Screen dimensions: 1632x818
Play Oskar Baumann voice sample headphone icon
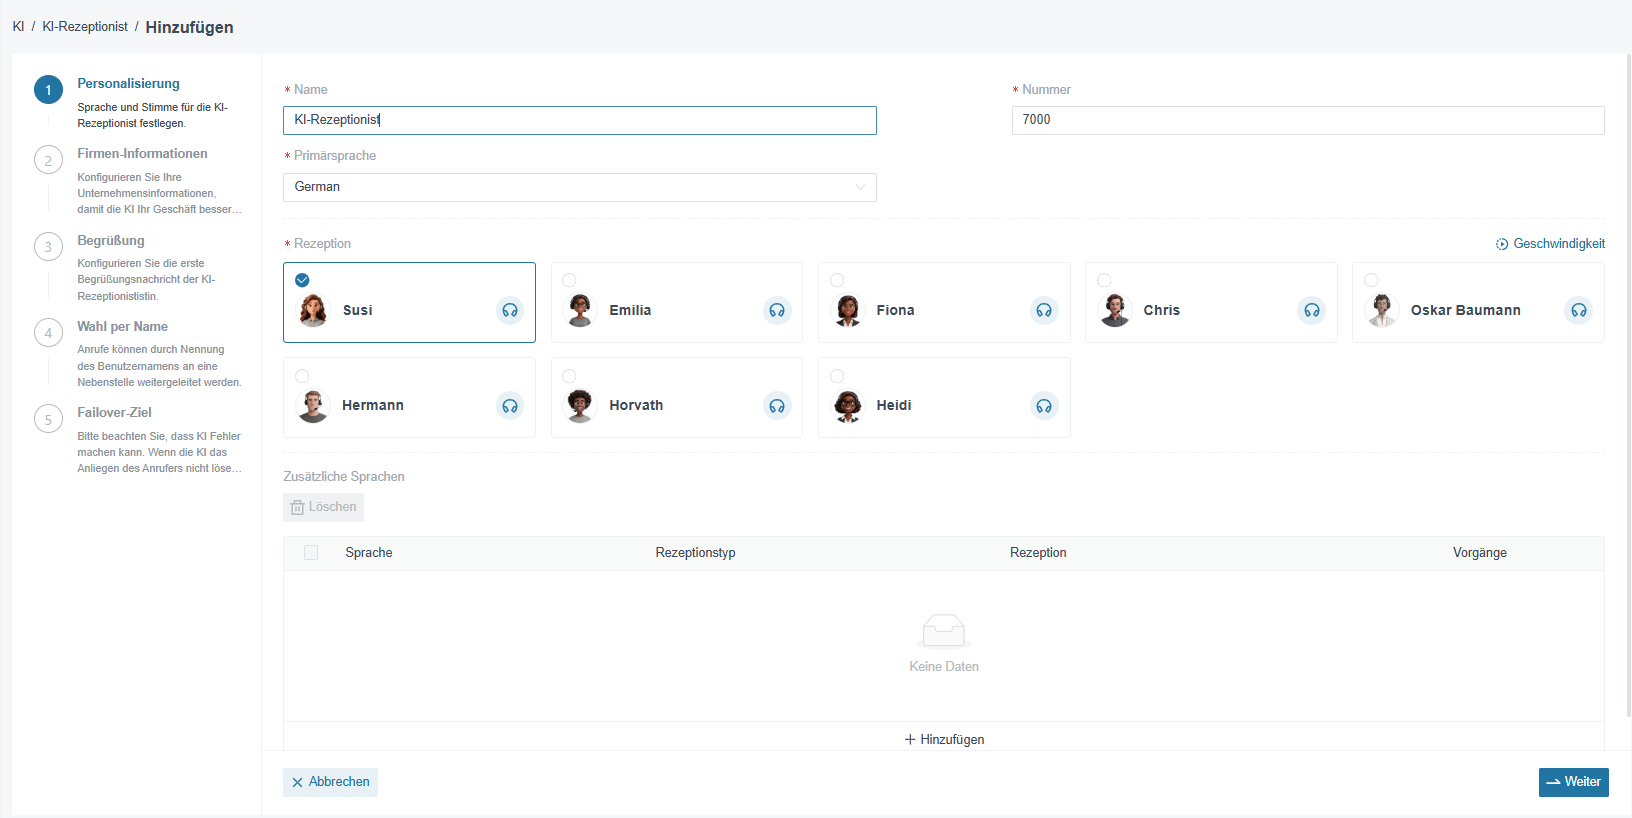point(1579,310)
